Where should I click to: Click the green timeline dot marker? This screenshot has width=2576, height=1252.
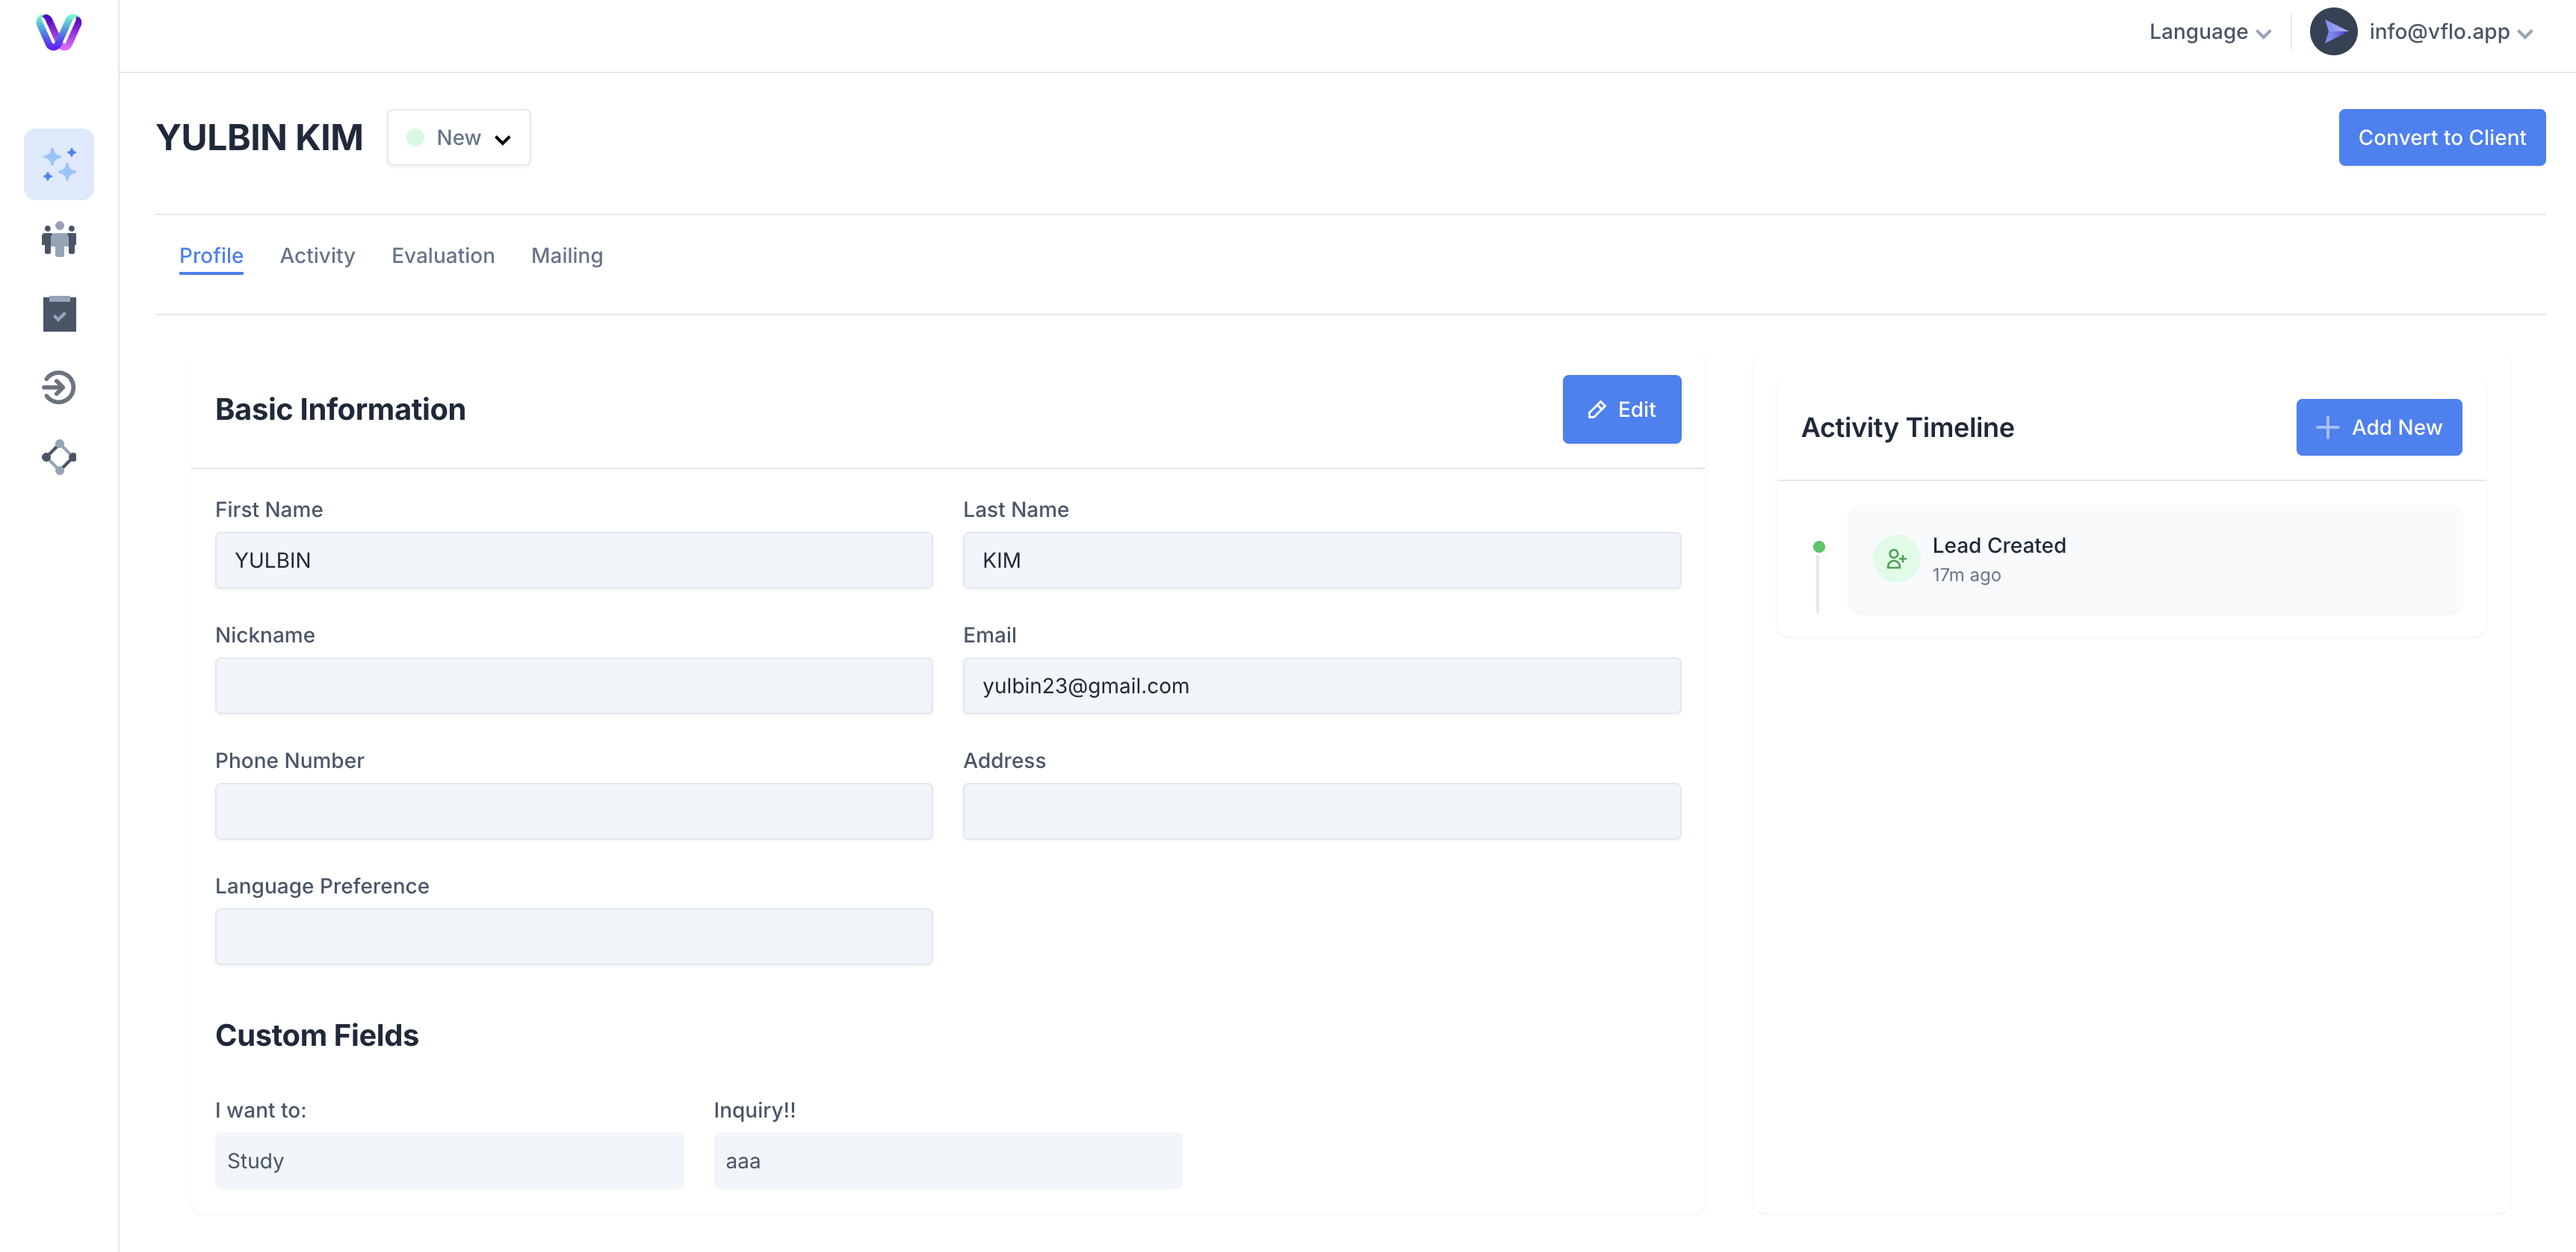[1819, 547]
